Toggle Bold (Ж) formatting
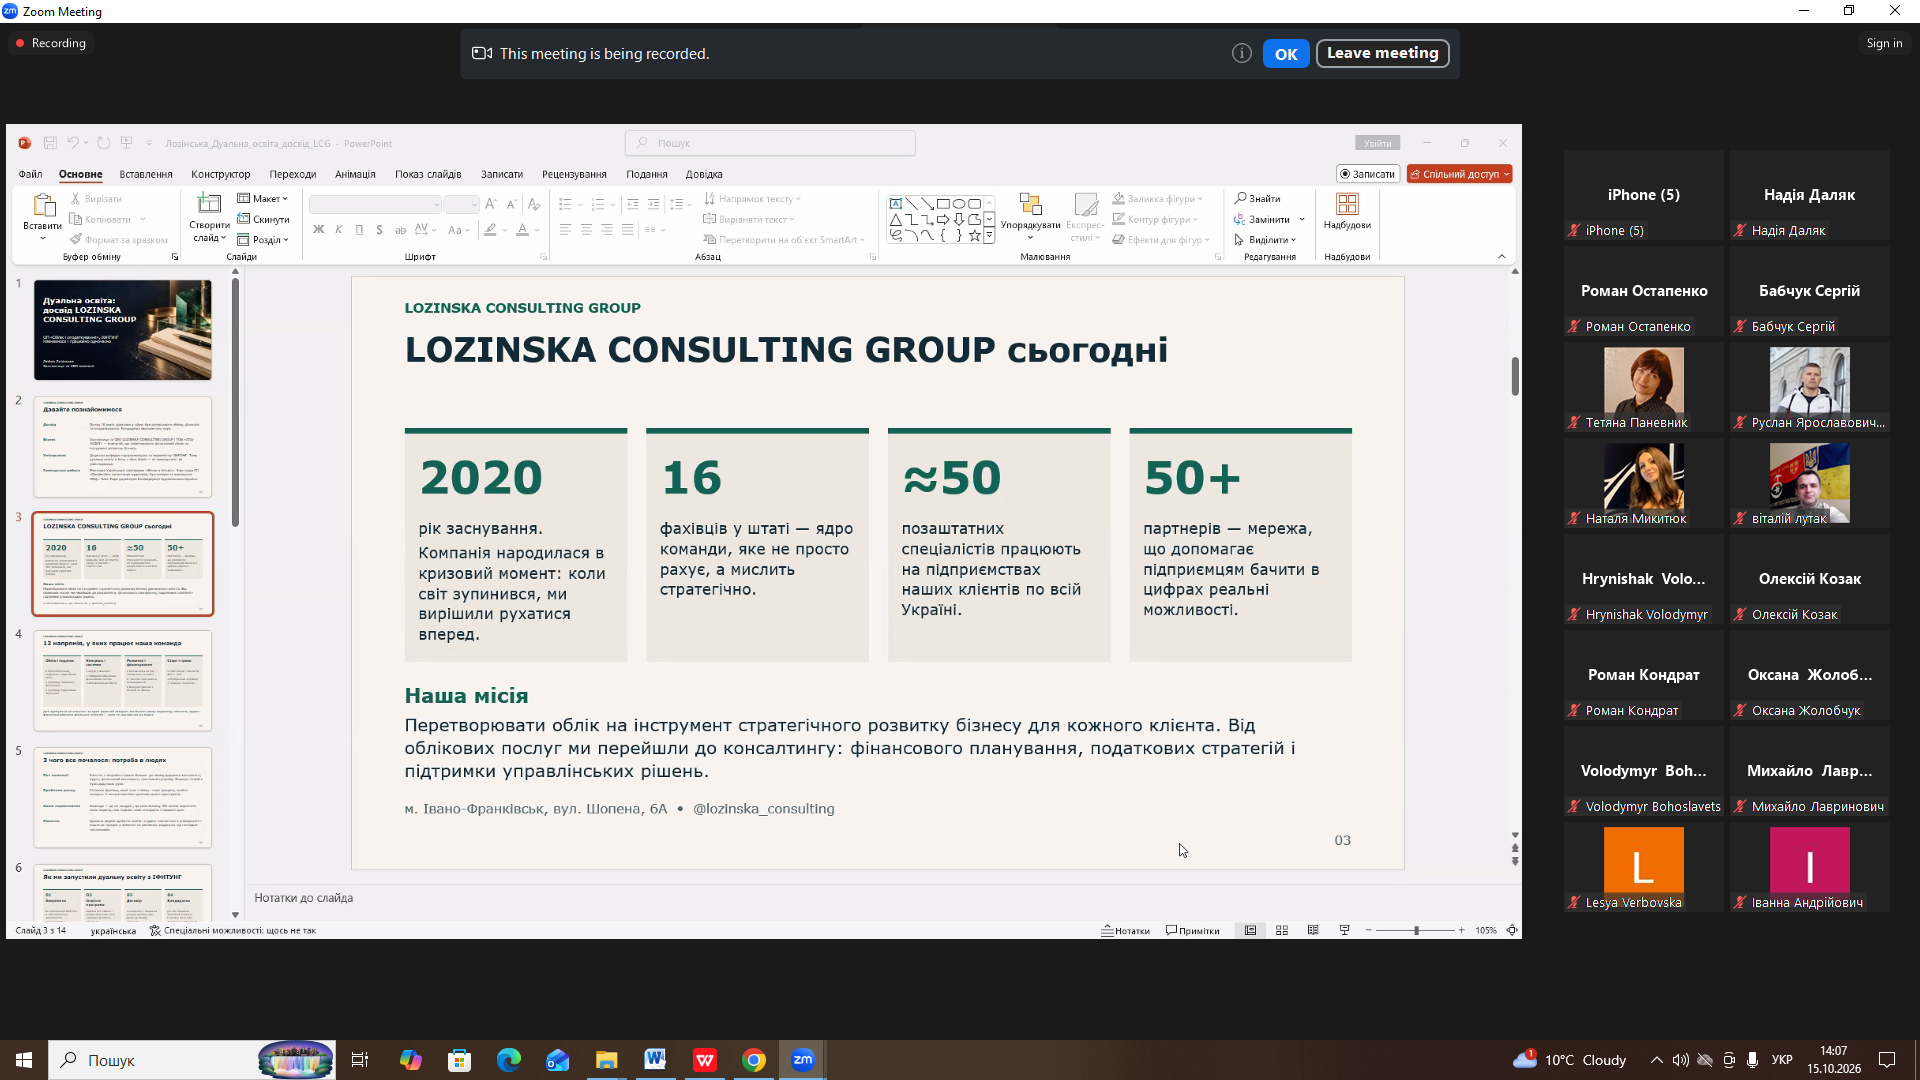This screenshot has width=1920, height=1080. [x=318, y=230]
